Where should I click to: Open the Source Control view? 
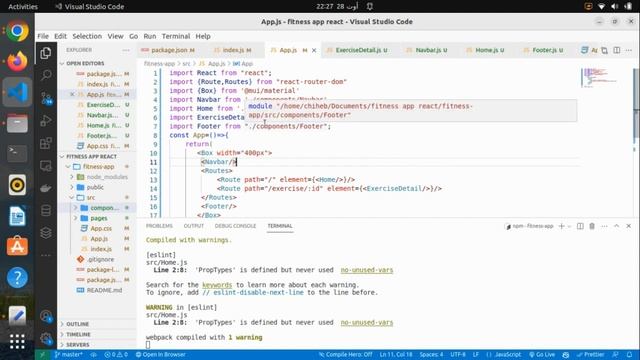click(46, 98)
